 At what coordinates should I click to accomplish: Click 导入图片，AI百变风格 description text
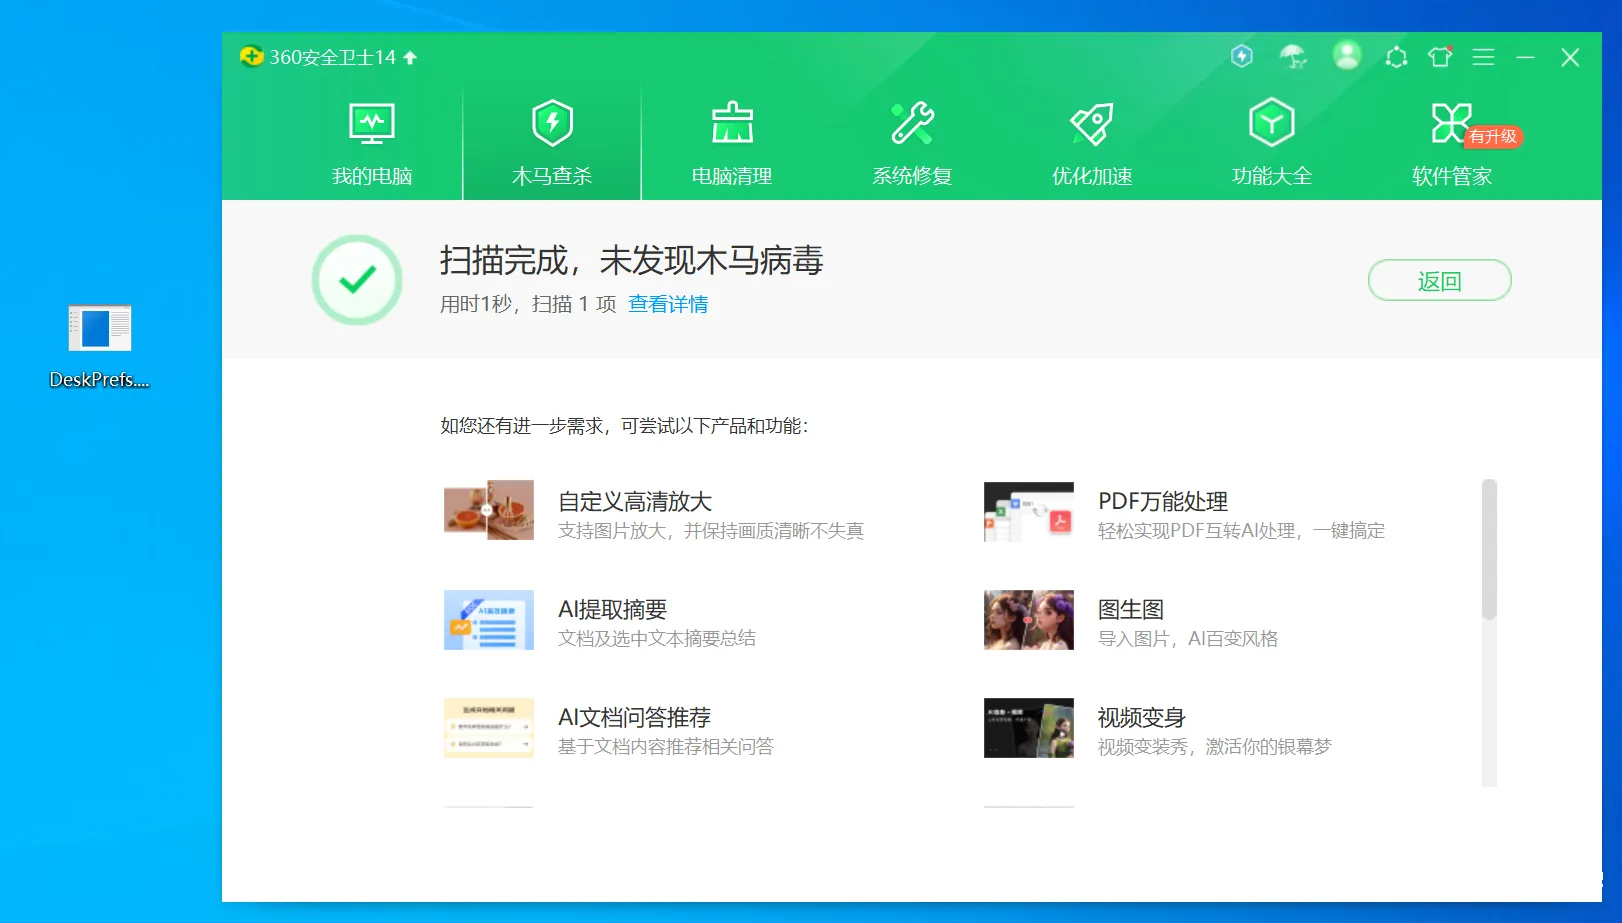1188,639
